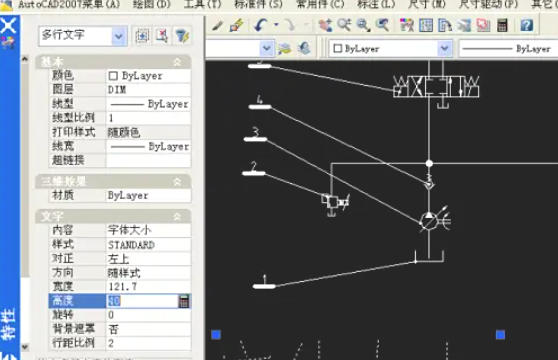Click the 颜色 ByLayer color value
558x360 pixels.
(x=148, y=76)
